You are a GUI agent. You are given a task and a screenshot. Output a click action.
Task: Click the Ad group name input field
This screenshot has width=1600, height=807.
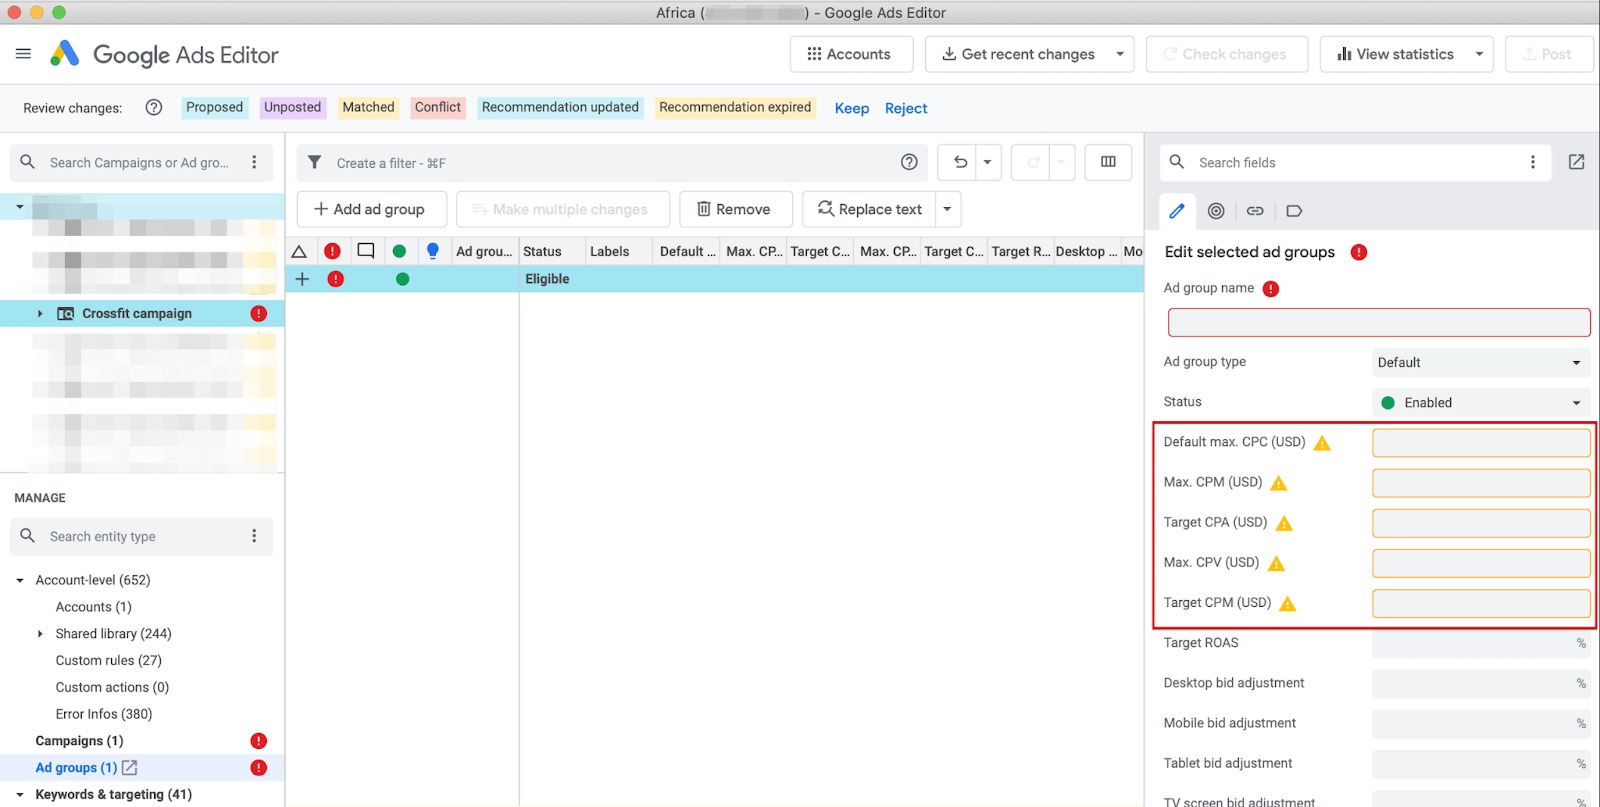click(x=1379, y=322)
